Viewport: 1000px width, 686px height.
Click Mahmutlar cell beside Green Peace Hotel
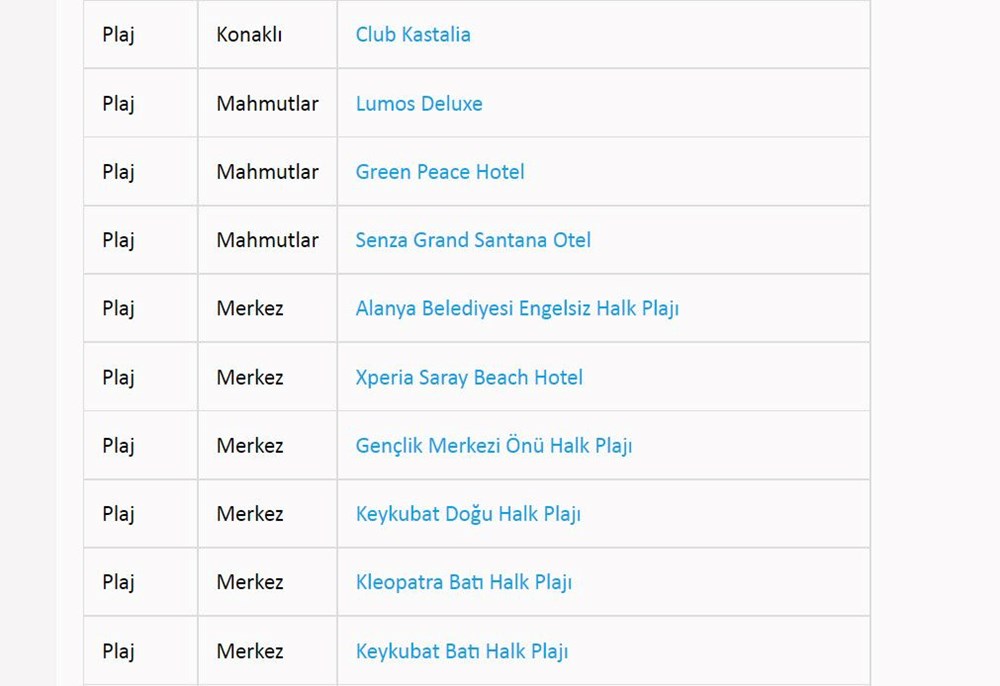point(267,172)
